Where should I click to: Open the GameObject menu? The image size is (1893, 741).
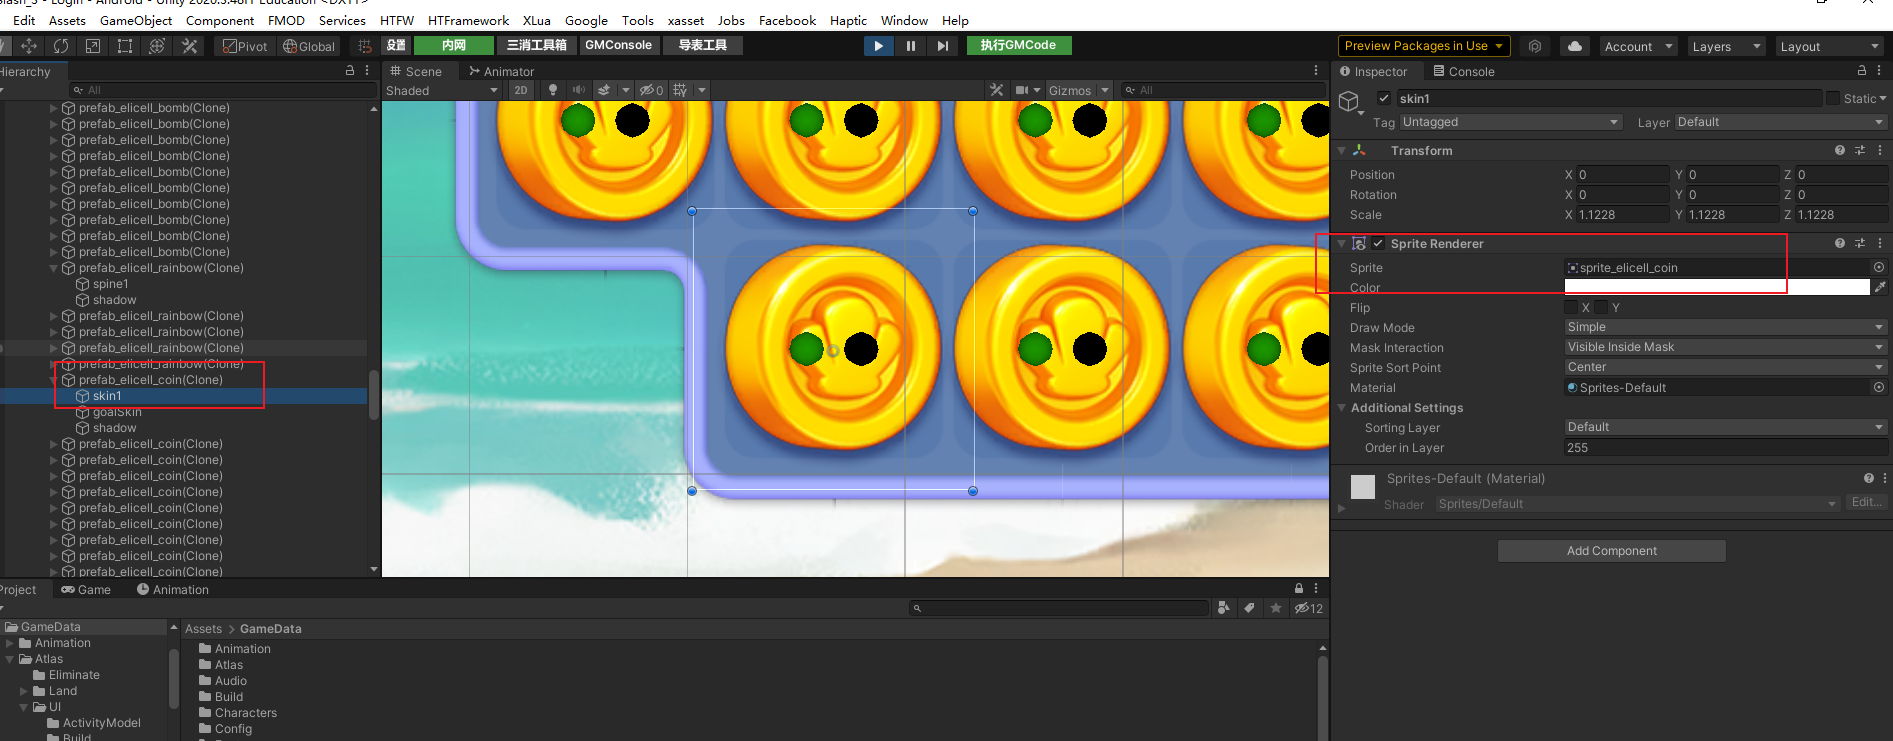click(136, 20)
